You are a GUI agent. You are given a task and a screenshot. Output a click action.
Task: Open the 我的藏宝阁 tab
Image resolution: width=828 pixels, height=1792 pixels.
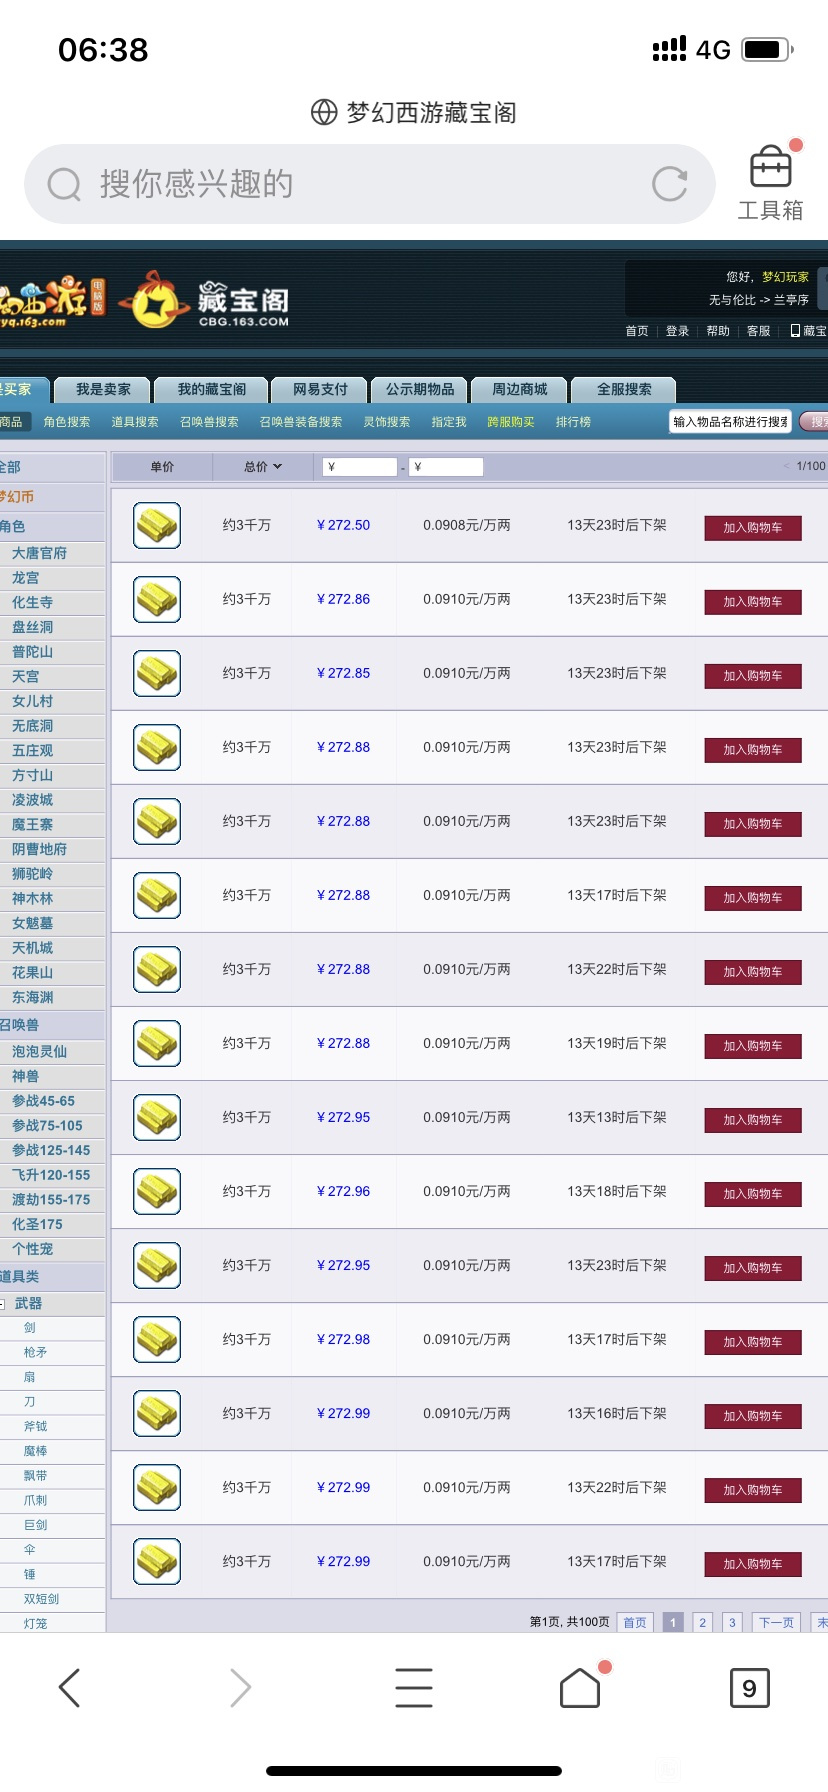point(212,390)
